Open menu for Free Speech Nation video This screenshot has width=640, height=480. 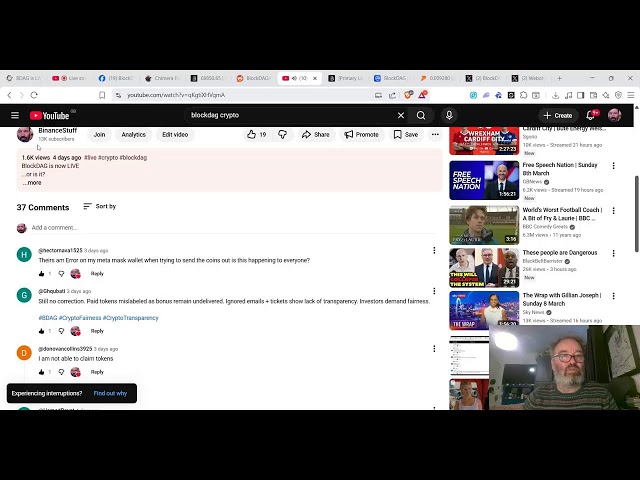(613, 166)
